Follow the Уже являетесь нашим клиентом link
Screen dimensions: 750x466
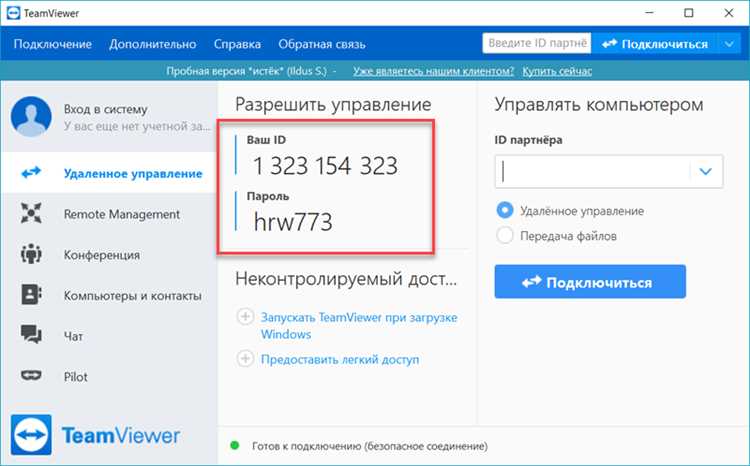click(433, 71)
